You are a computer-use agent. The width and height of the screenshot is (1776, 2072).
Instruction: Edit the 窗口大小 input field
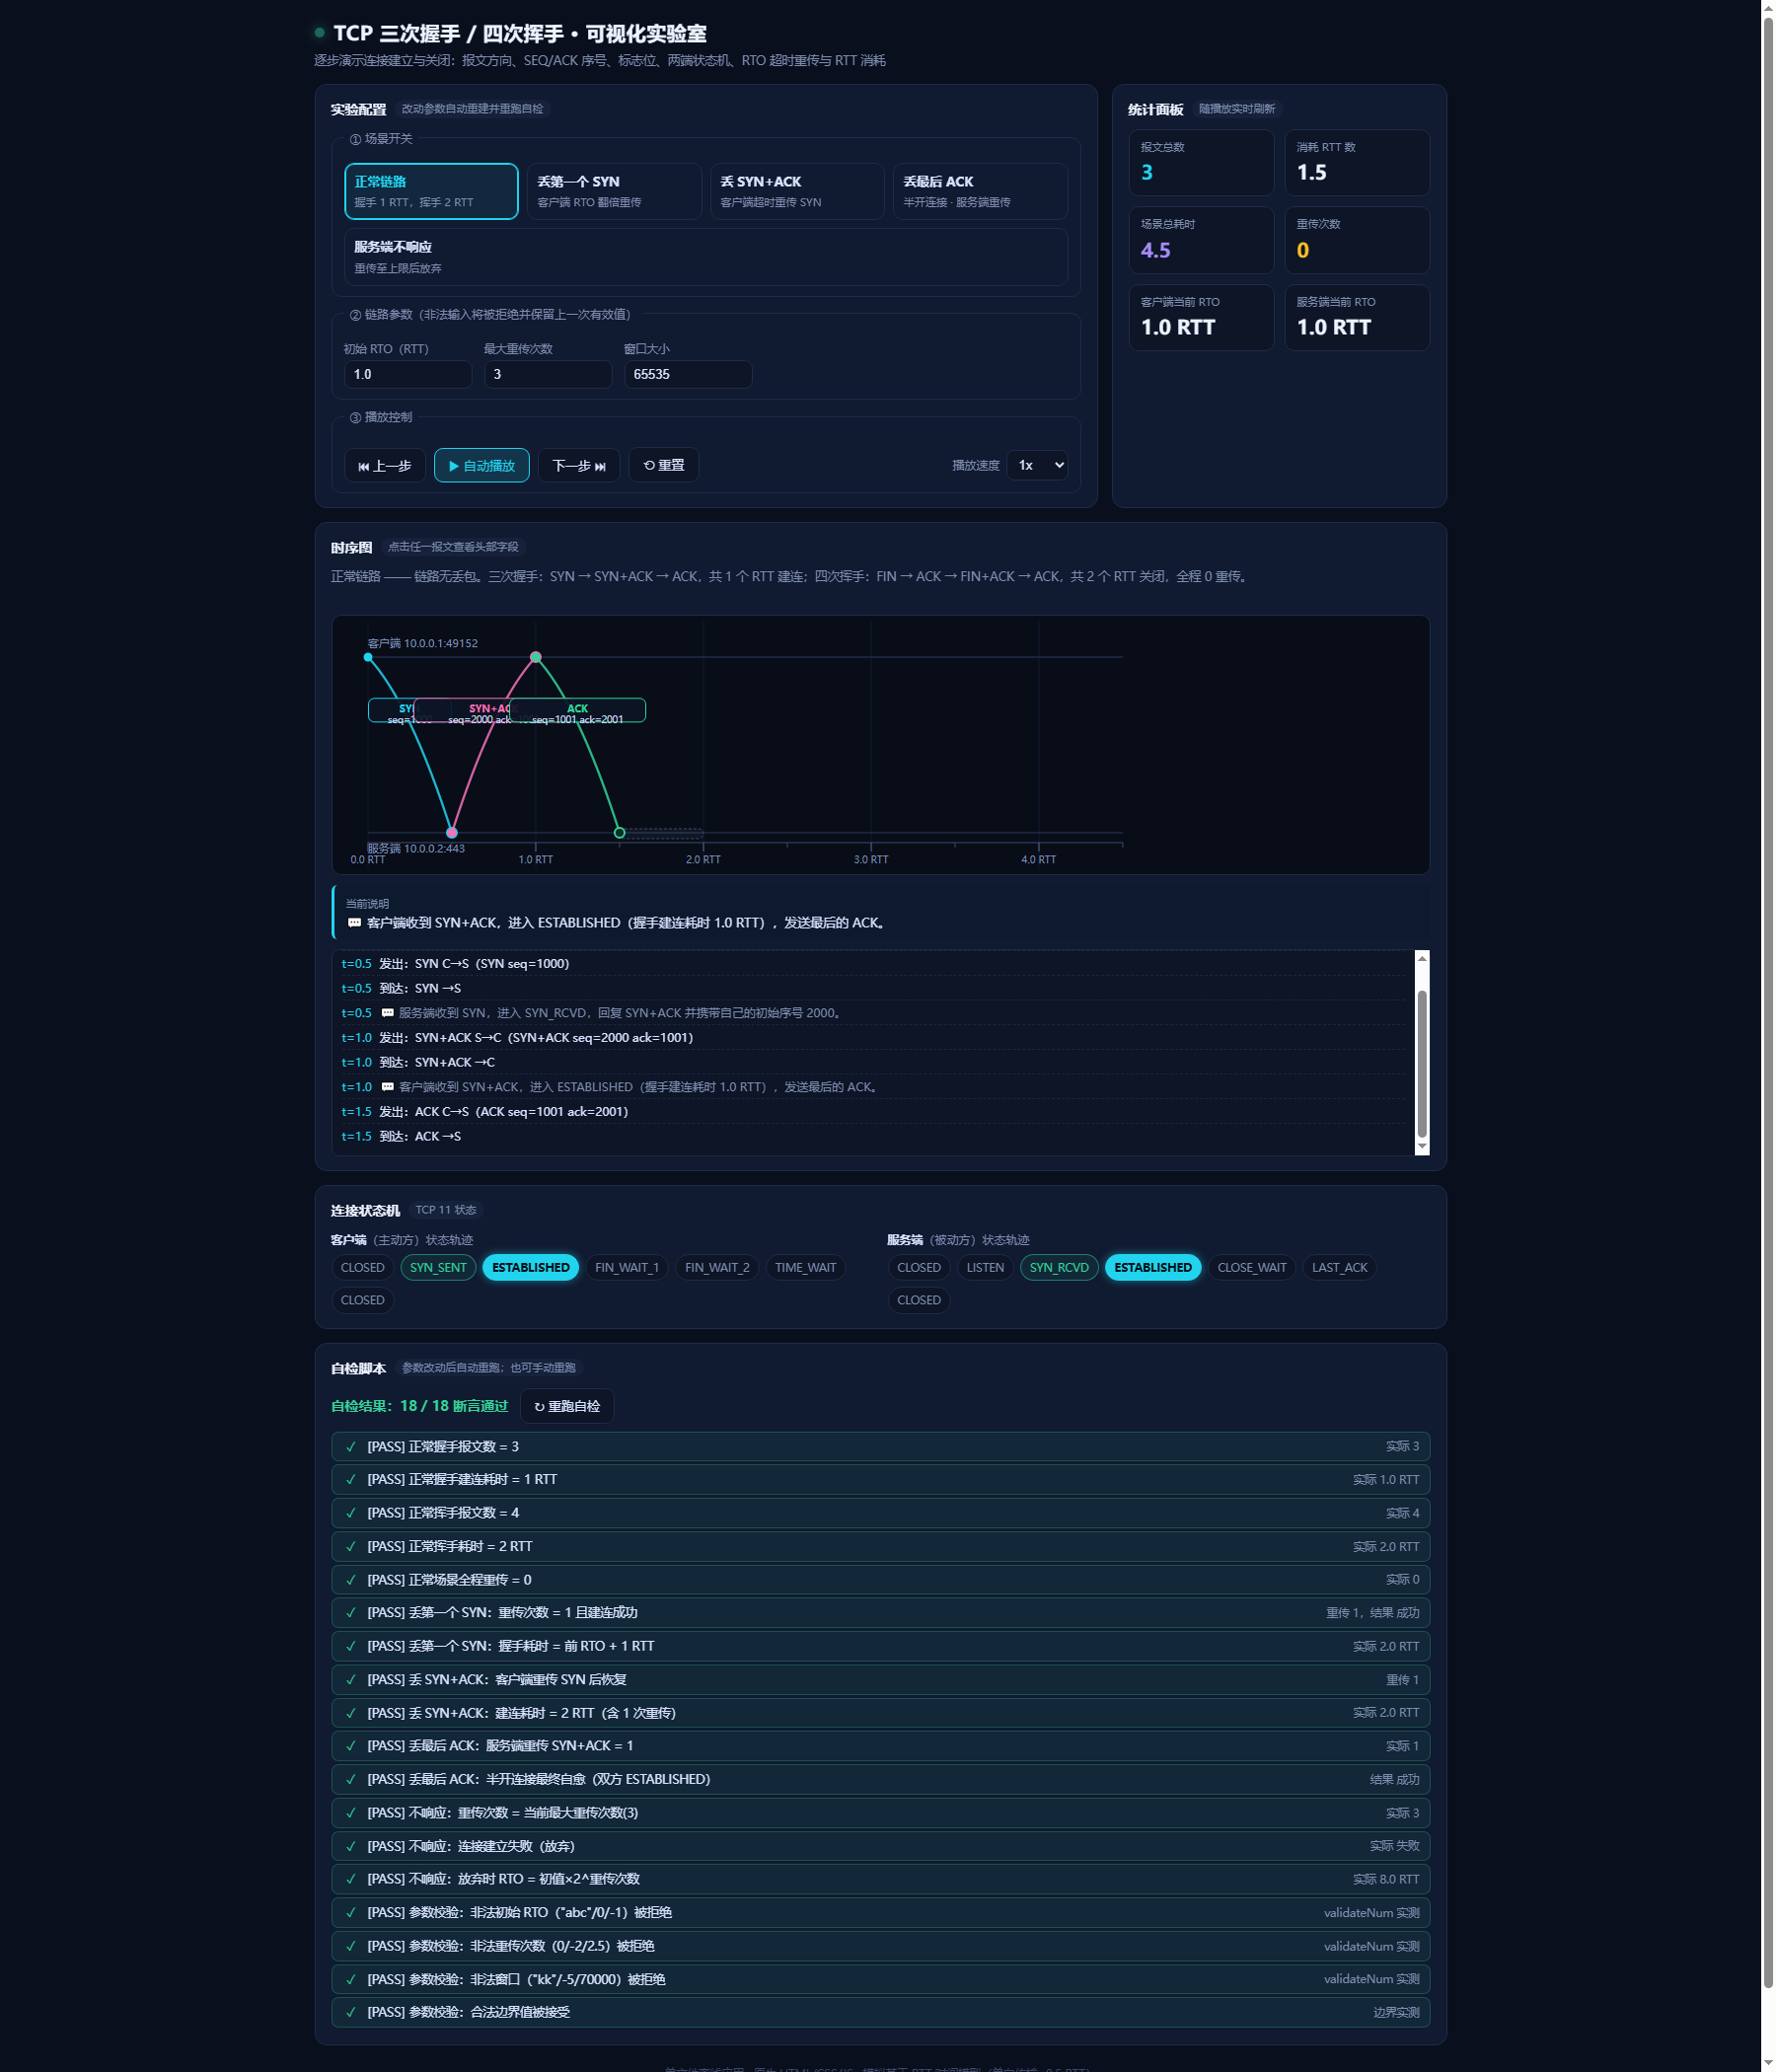click(688, 374)
